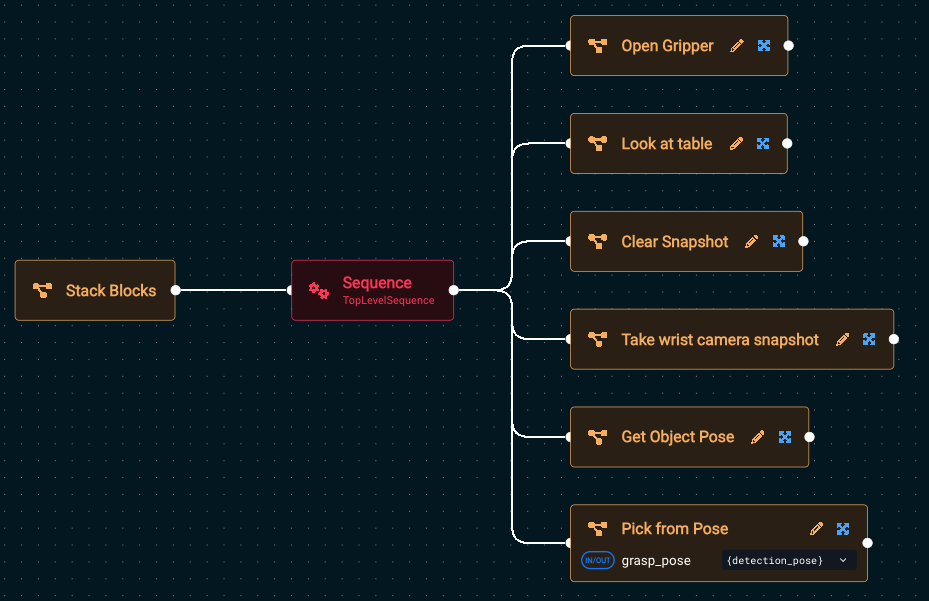This screenshot has height=601, width=929.
Task: Select the Pick from Pose node label
Action: [x=674, y=529]
